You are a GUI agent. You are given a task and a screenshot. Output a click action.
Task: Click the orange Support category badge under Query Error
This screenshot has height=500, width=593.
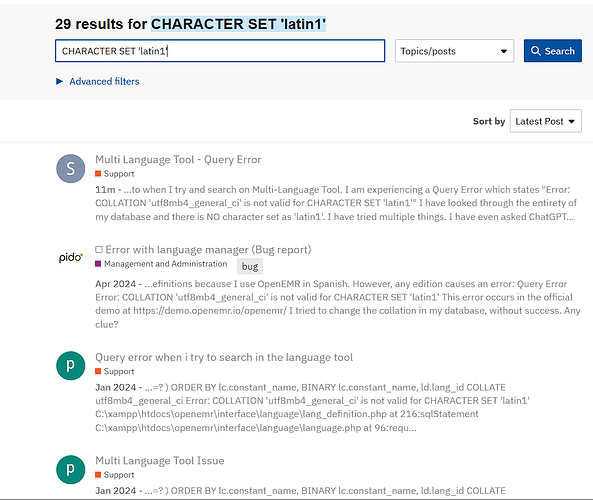click(115, 174)
